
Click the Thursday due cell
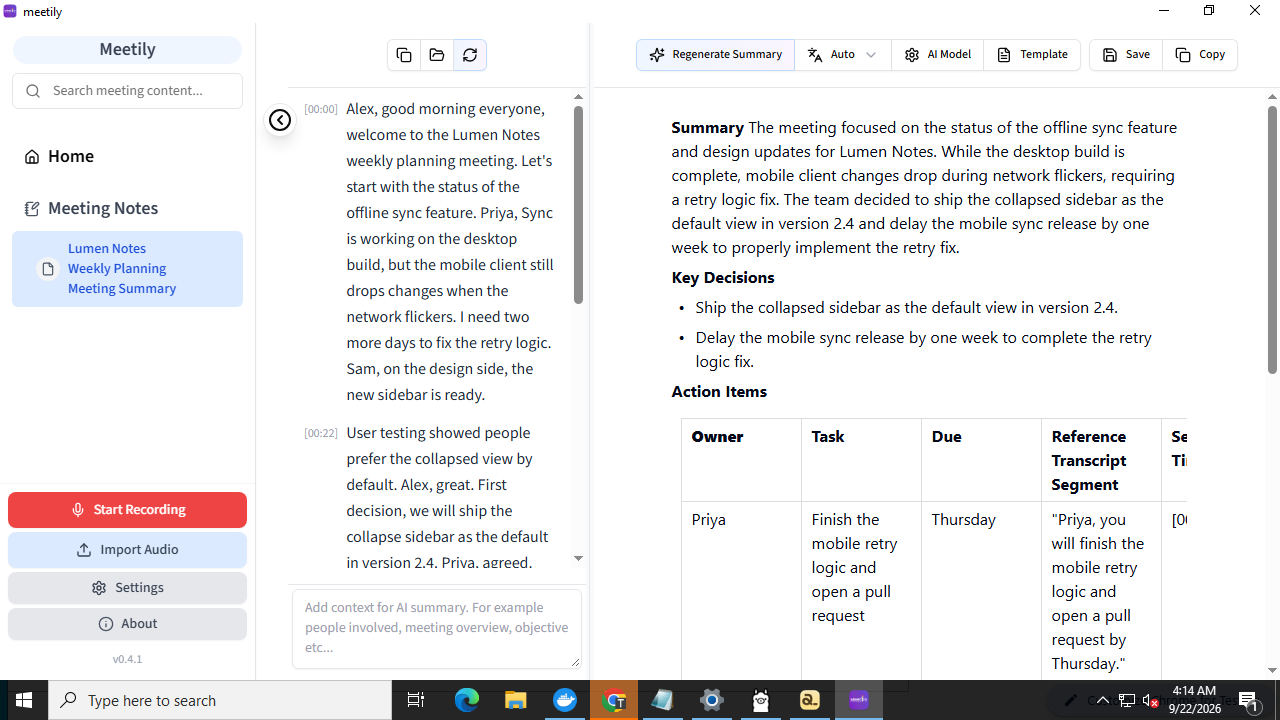(x=981, y=592)
